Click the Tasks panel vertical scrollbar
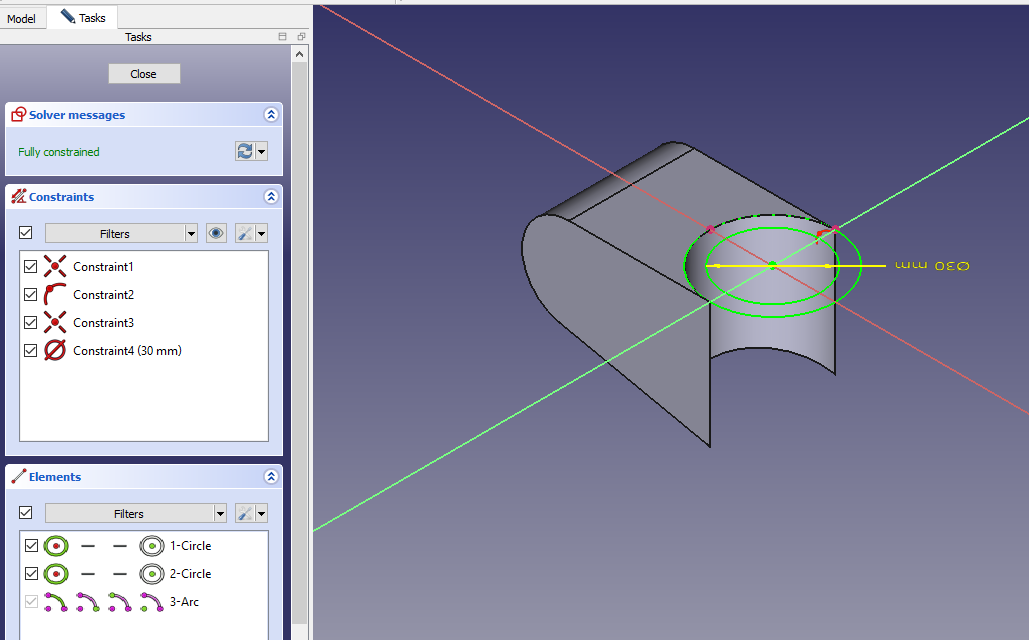This screenshot has width=1029, height=640. tap(300, 330)
